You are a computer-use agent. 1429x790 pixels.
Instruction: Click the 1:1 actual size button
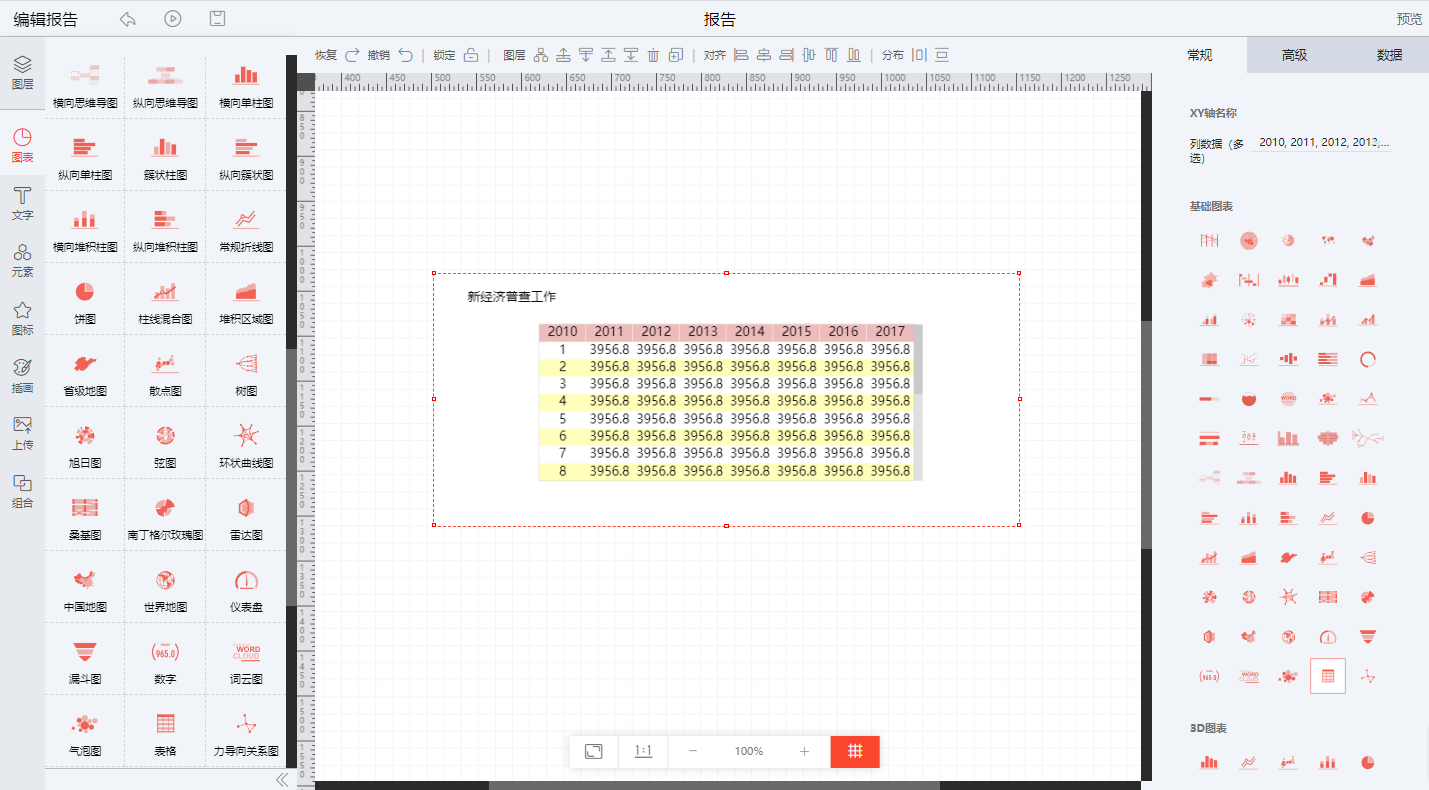pos(643,751)
